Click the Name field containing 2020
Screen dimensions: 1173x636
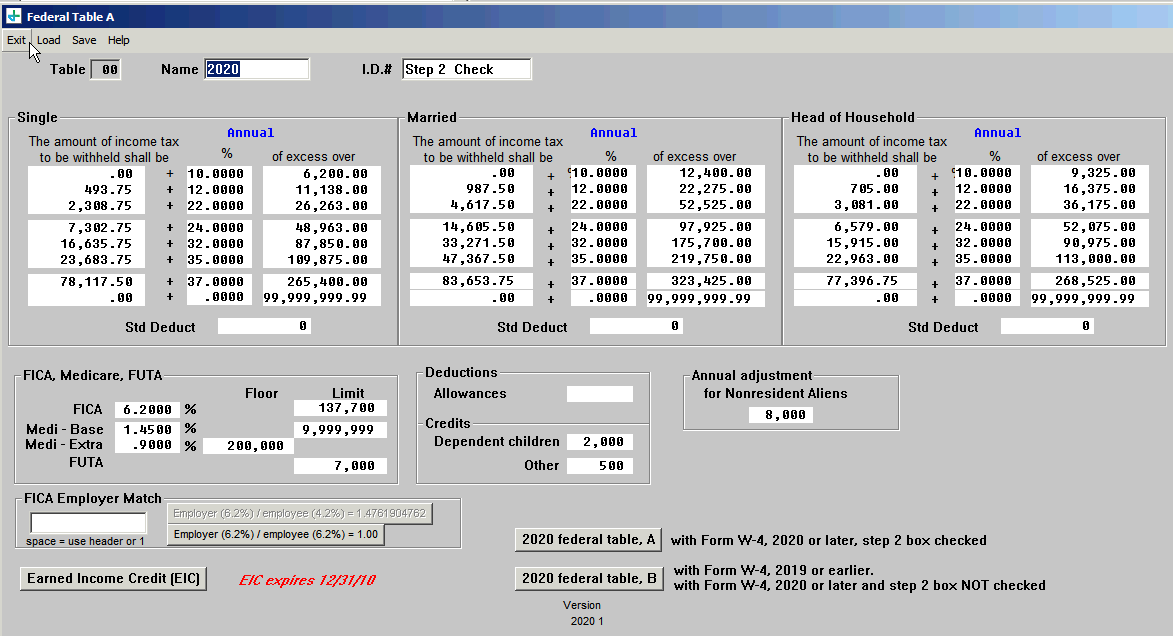pos(257,70)
